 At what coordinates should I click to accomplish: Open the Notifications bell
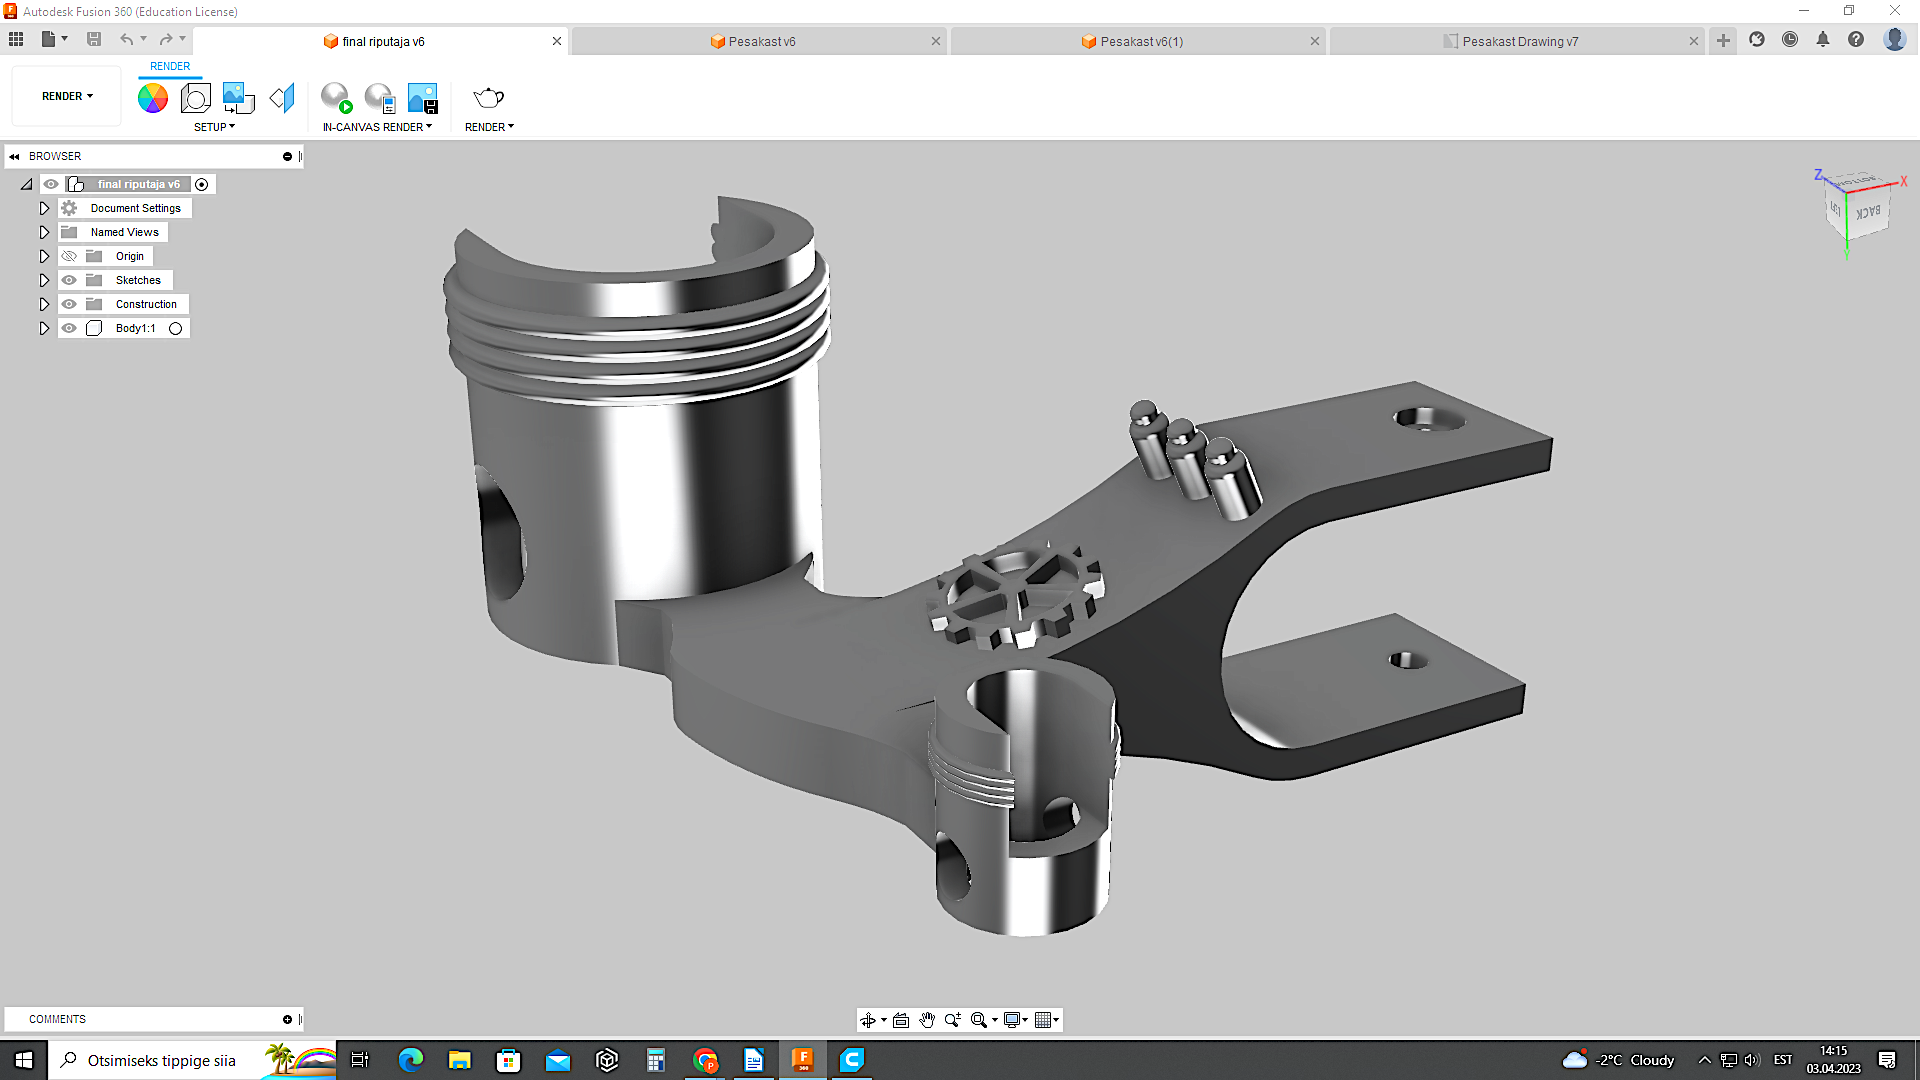click(1823, 39)
